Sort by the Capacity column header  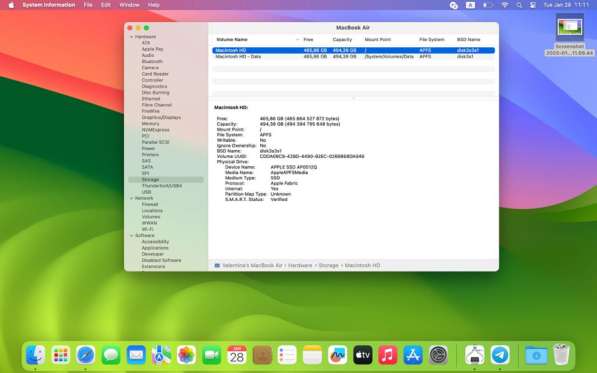click(342, 40)
